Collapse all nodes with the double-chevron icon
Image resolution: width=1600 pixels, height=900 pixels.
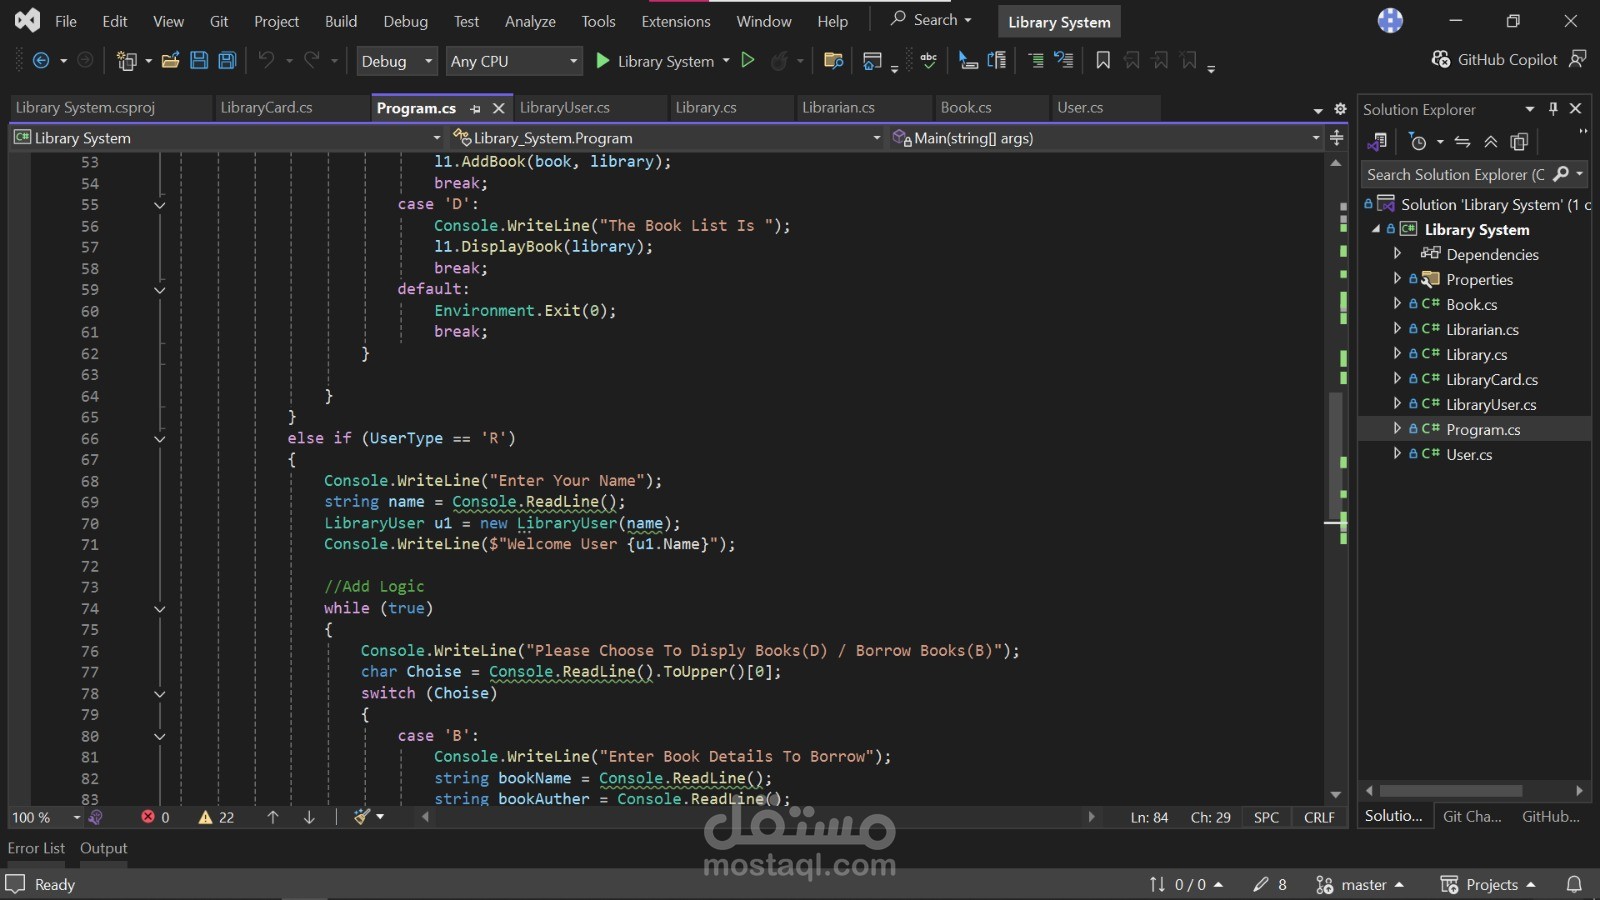(1491, 142)
